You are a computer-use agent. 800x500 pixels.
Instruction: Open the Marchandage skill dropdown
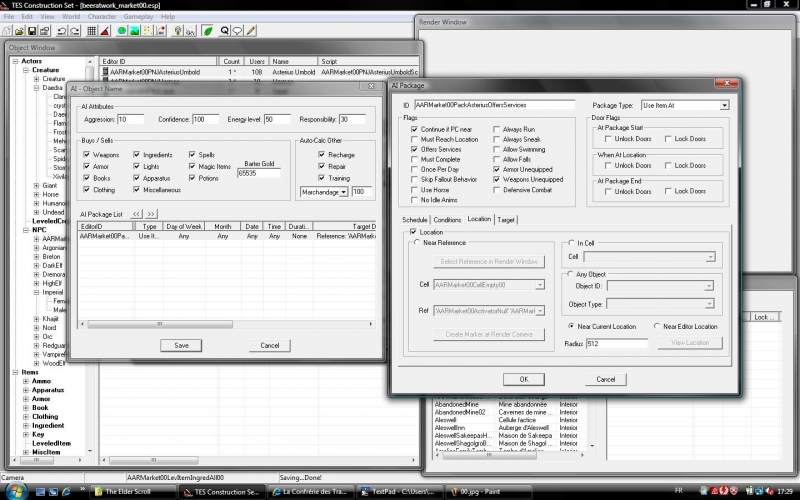(x=344, y=192)
